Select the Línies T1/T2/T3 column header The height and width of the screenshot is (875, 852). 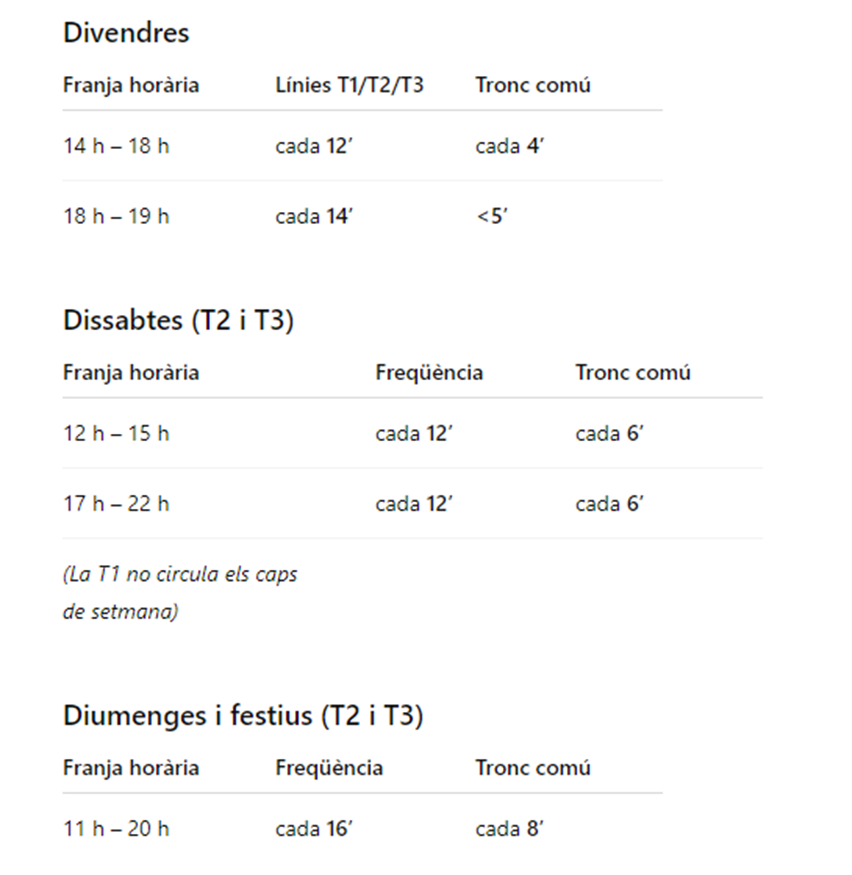[x=349, y=85]
